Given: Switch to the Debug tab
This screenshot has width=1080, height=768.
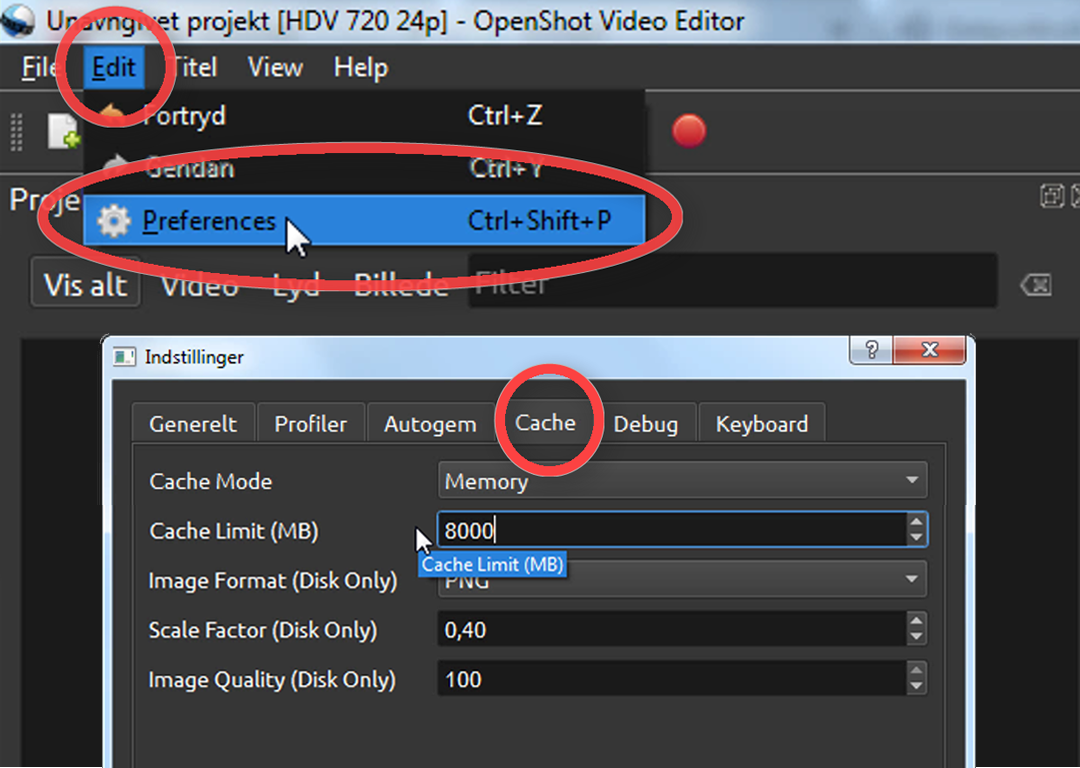Looking at the screenshot, I should point(645,424).
